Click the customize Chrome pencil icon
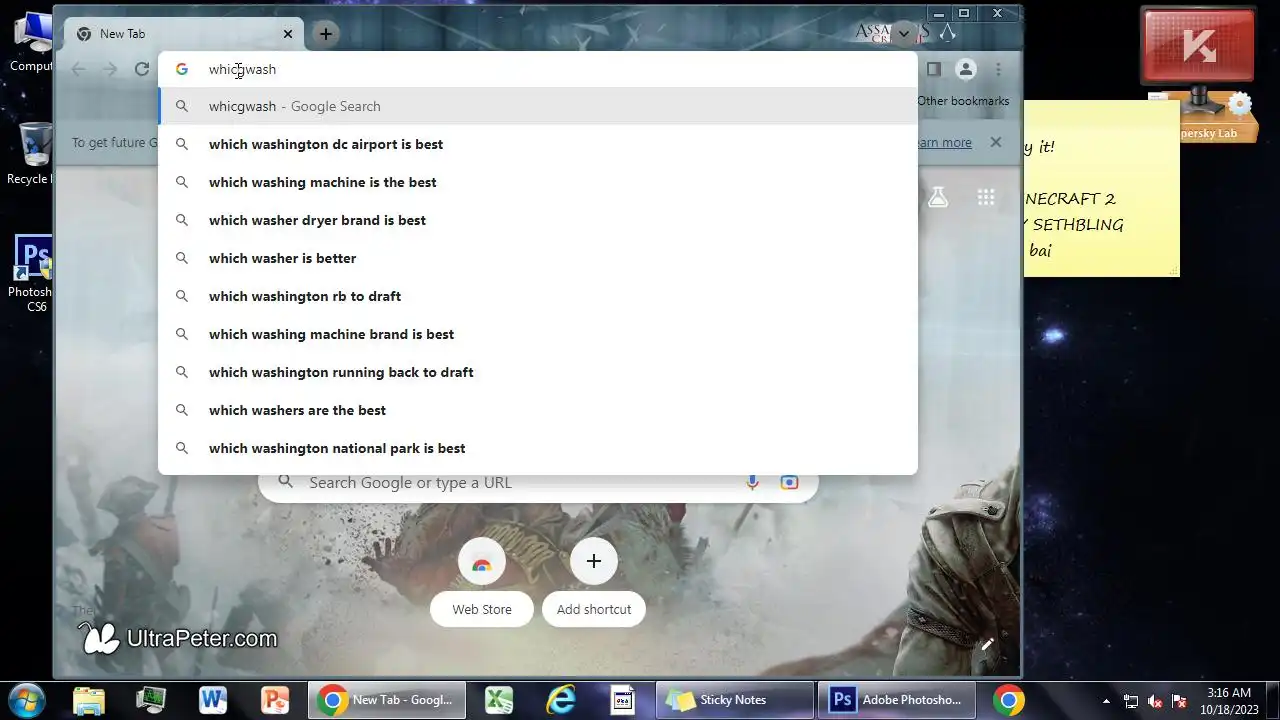This screenshot has width=1280, height=720. click(x=987, y=644)
